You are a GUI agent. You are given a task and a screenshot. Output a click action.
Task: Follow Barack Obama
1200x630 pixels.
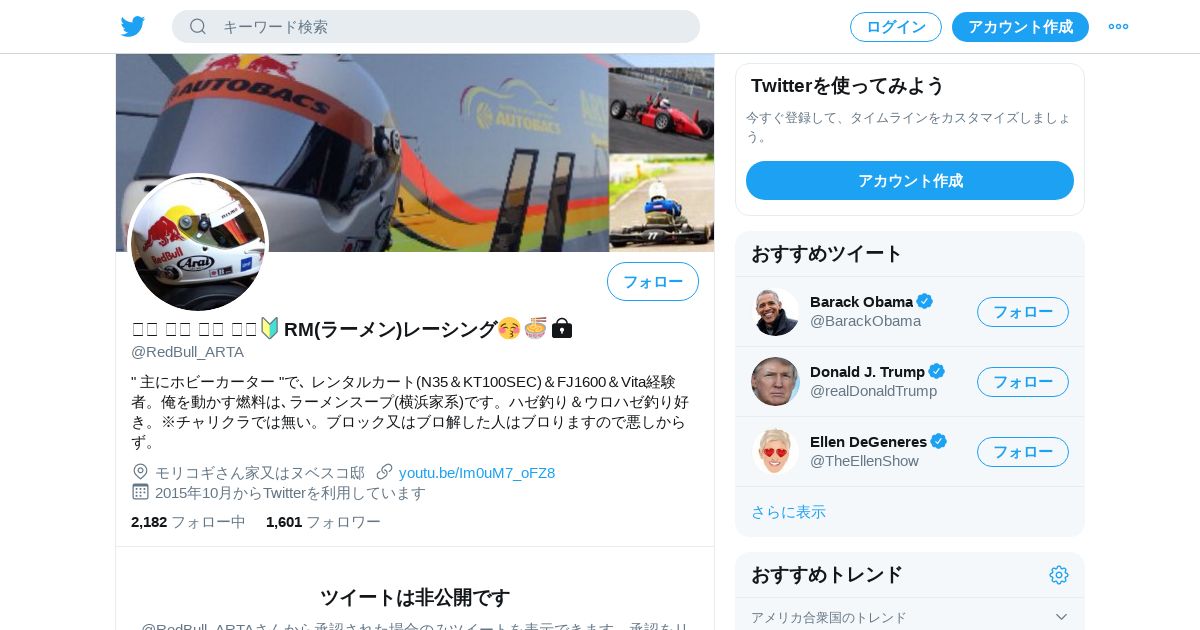click(x=1023, y=312)
